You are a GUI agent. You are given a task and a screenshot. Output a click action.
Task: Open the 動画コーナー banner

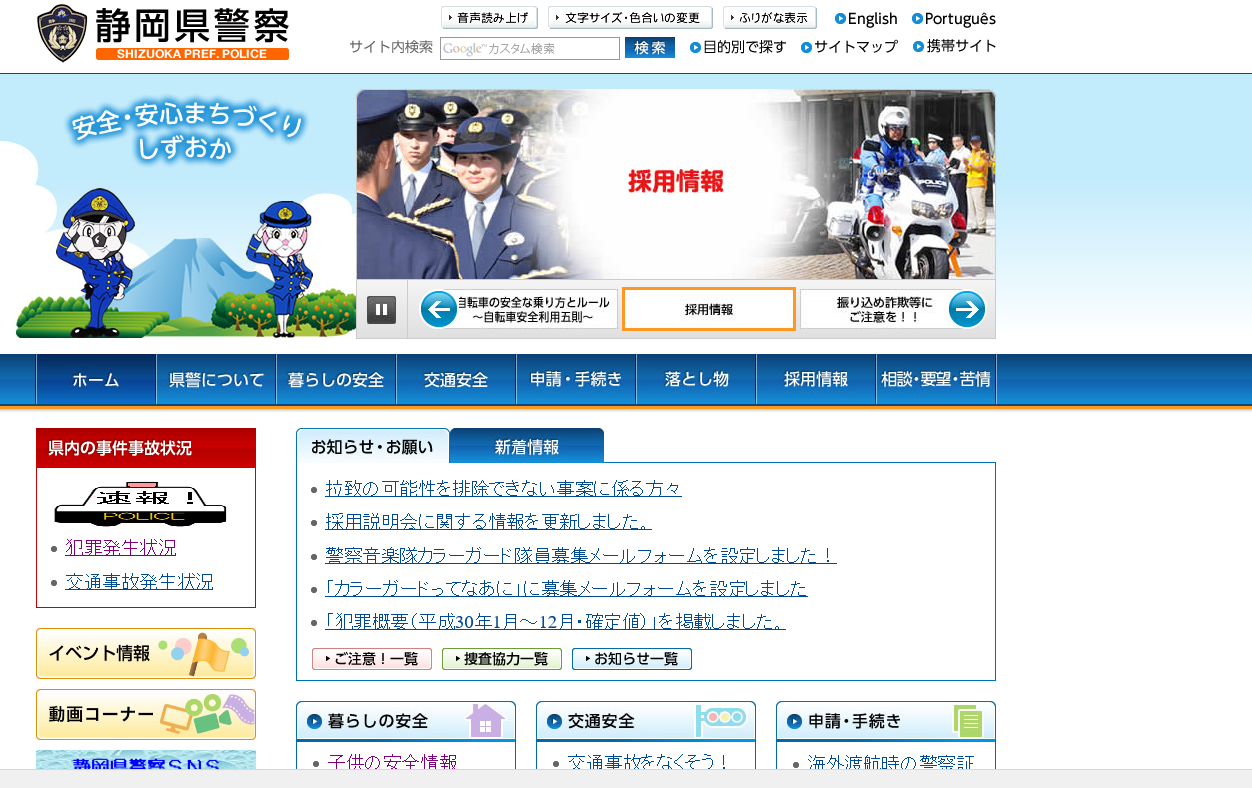pos(146,715)
